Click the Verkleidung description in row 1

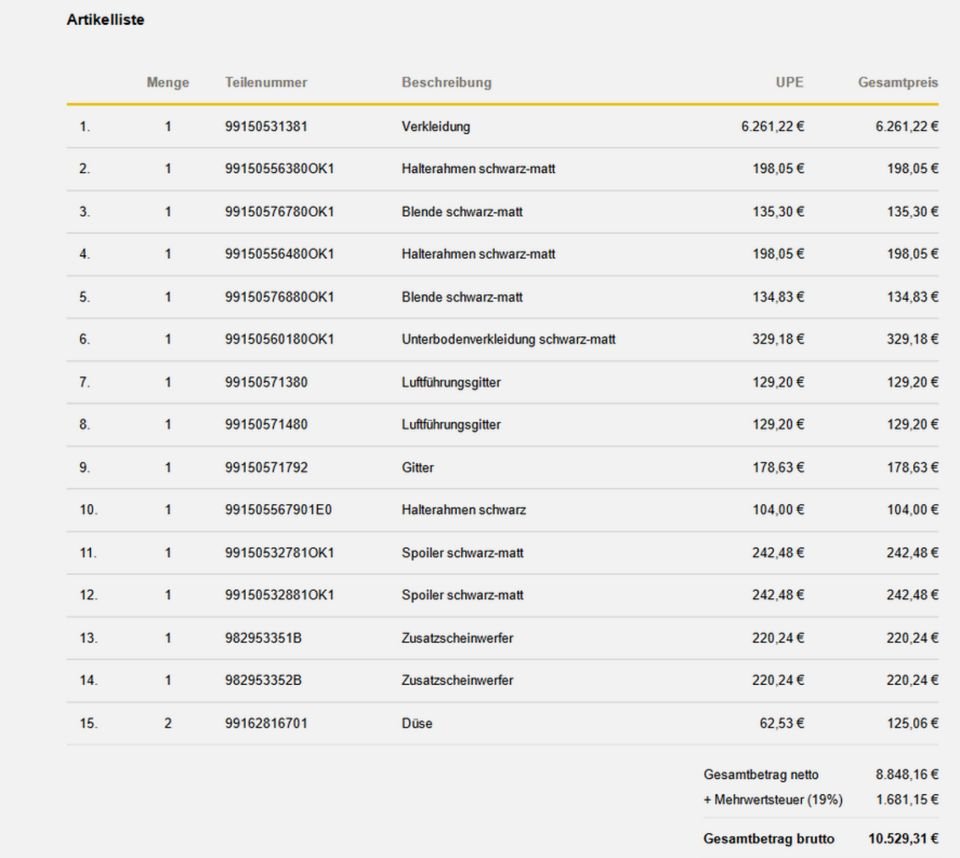[435, 127]
